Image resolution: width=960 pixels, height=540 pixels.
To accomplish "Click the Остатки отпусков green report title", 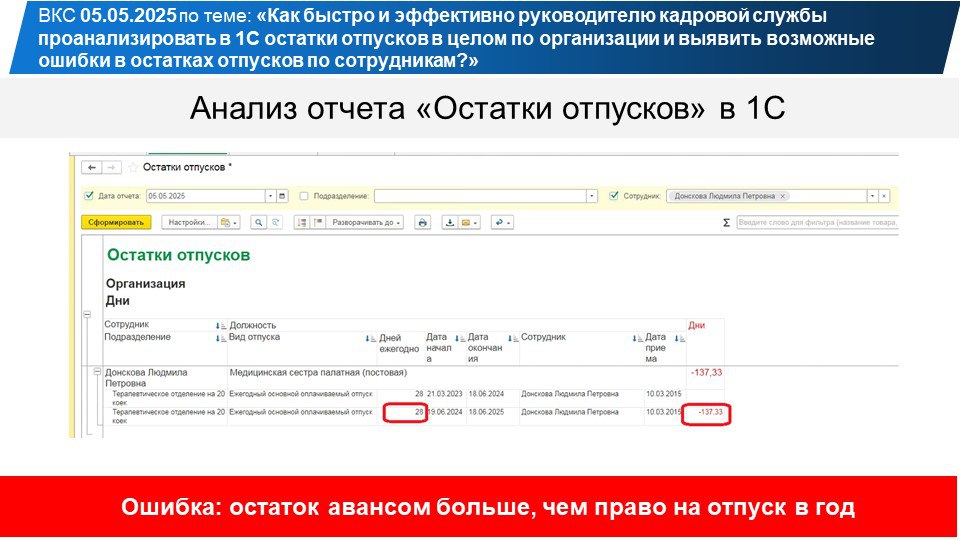I will (179, 255).
